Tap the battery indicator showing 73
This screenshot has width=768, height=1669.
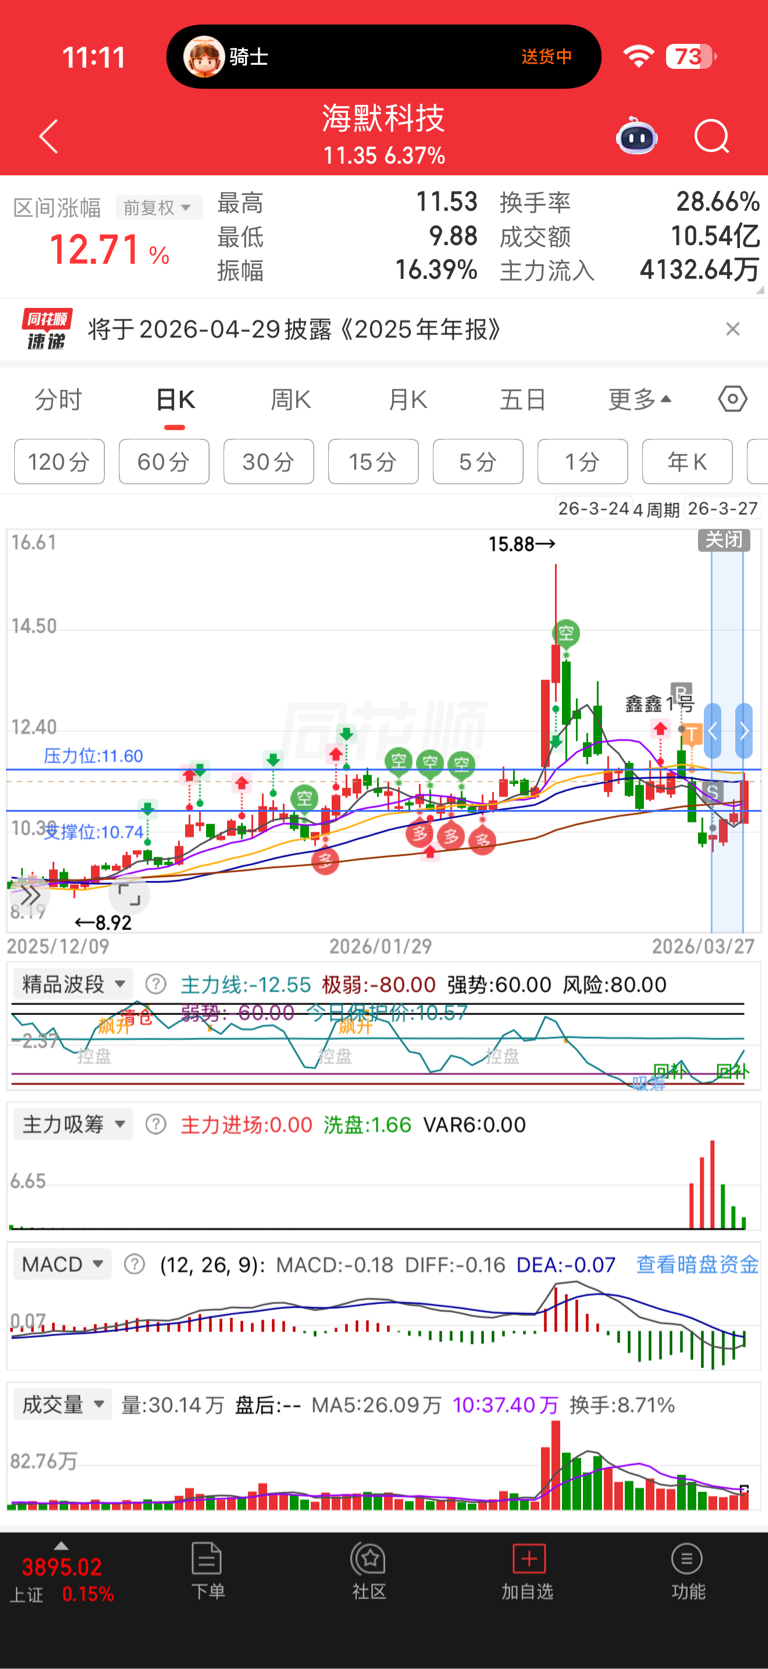690,57
